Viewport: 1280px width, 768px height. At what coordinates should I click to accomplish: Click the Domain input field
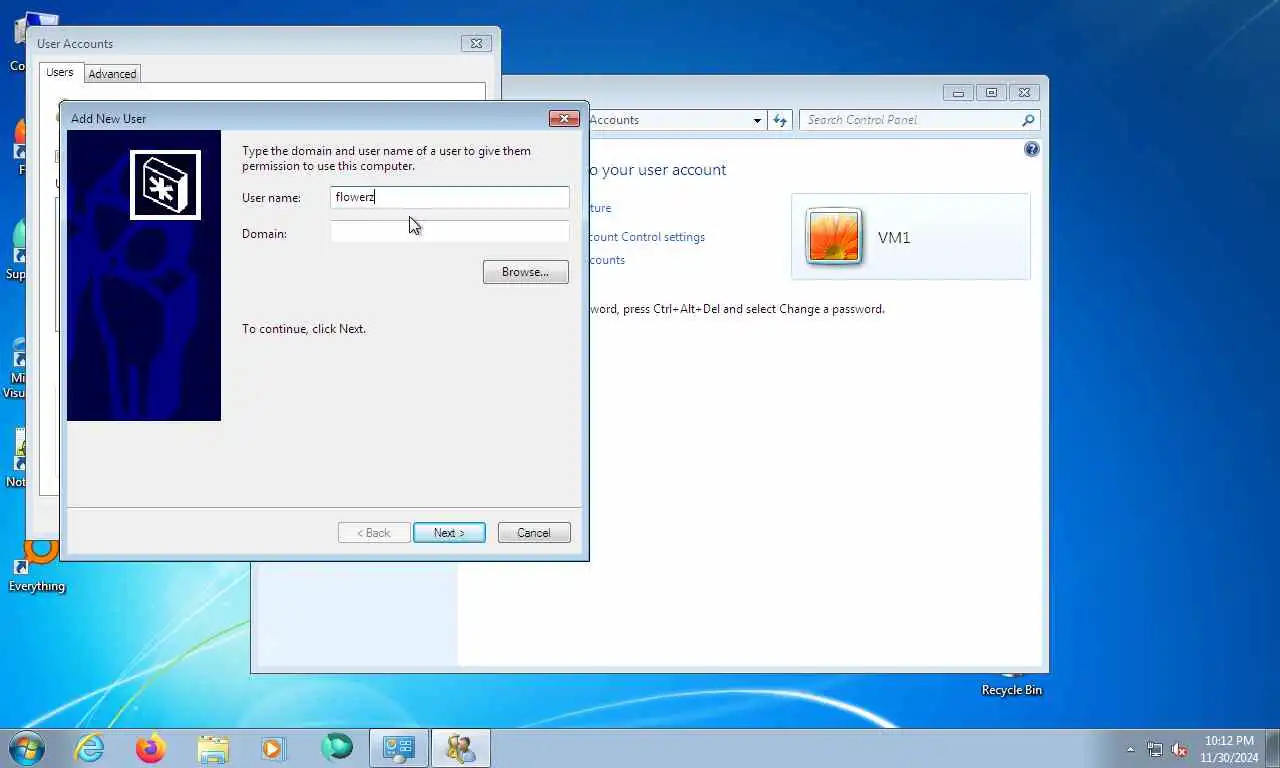[x=450, y=233]
